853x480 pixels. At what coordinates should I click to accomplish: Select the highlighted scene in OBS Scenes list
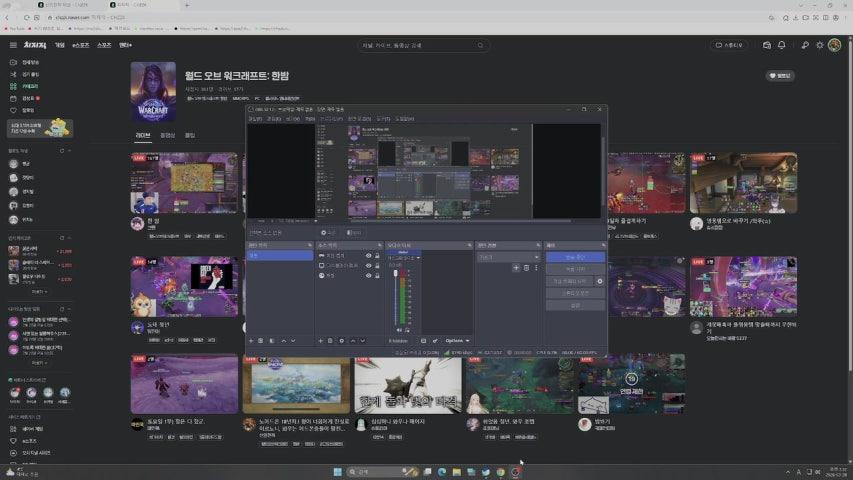(x=280, y=256)
